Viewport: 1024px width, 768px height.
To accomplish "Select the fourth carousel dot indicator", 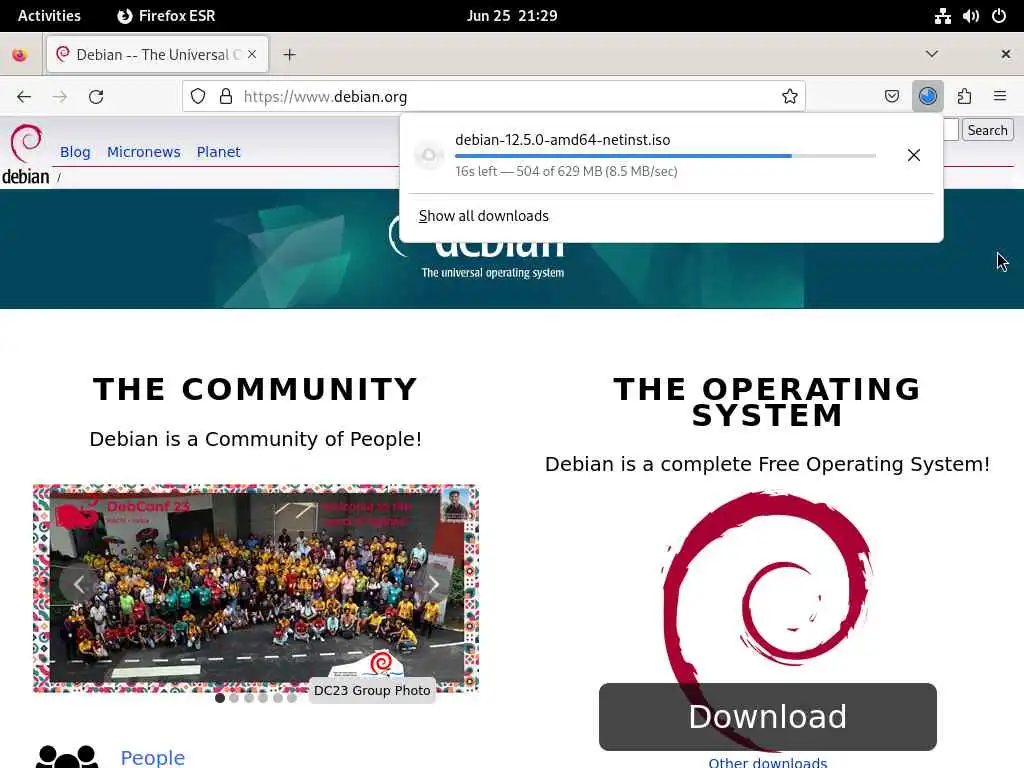I will (x=263, y=698).
